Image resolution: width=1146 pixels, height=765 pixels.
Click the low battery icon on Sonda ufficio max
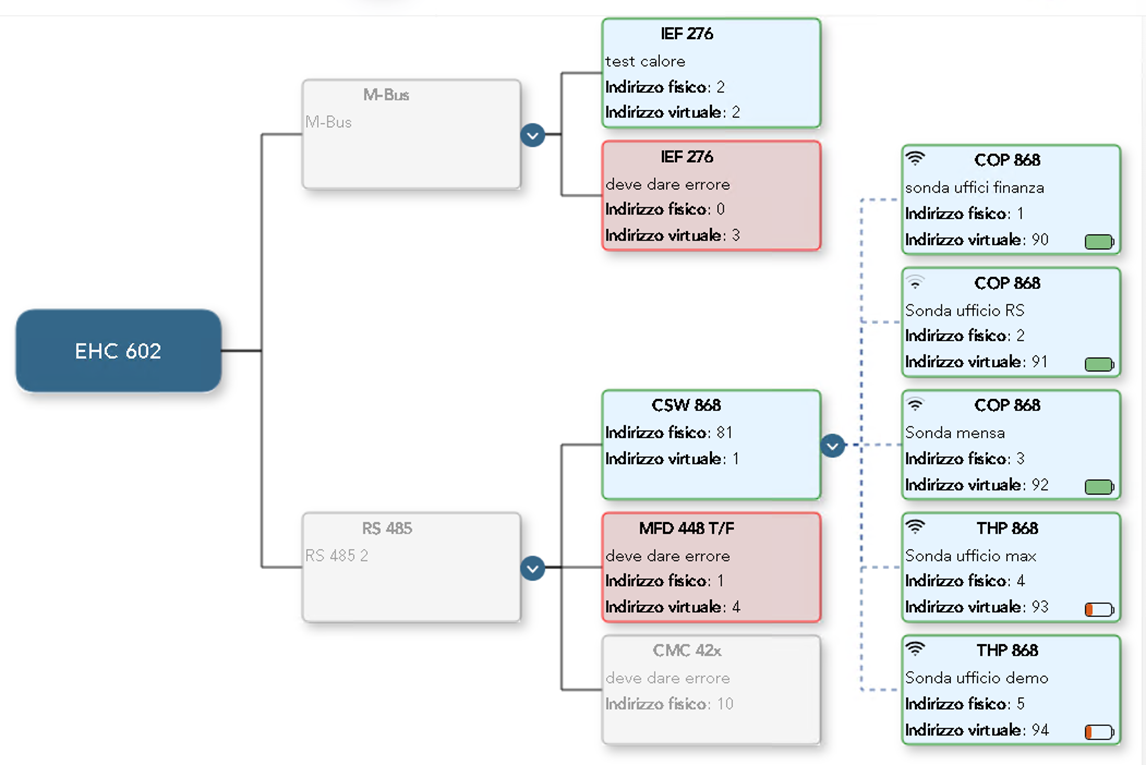point(1099,609)
